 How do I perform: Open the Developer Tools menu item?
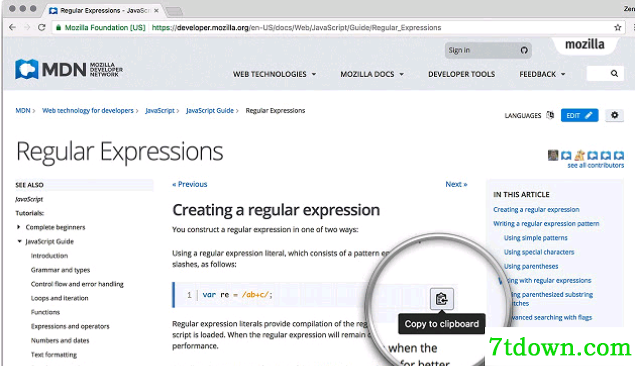[461, 74]
